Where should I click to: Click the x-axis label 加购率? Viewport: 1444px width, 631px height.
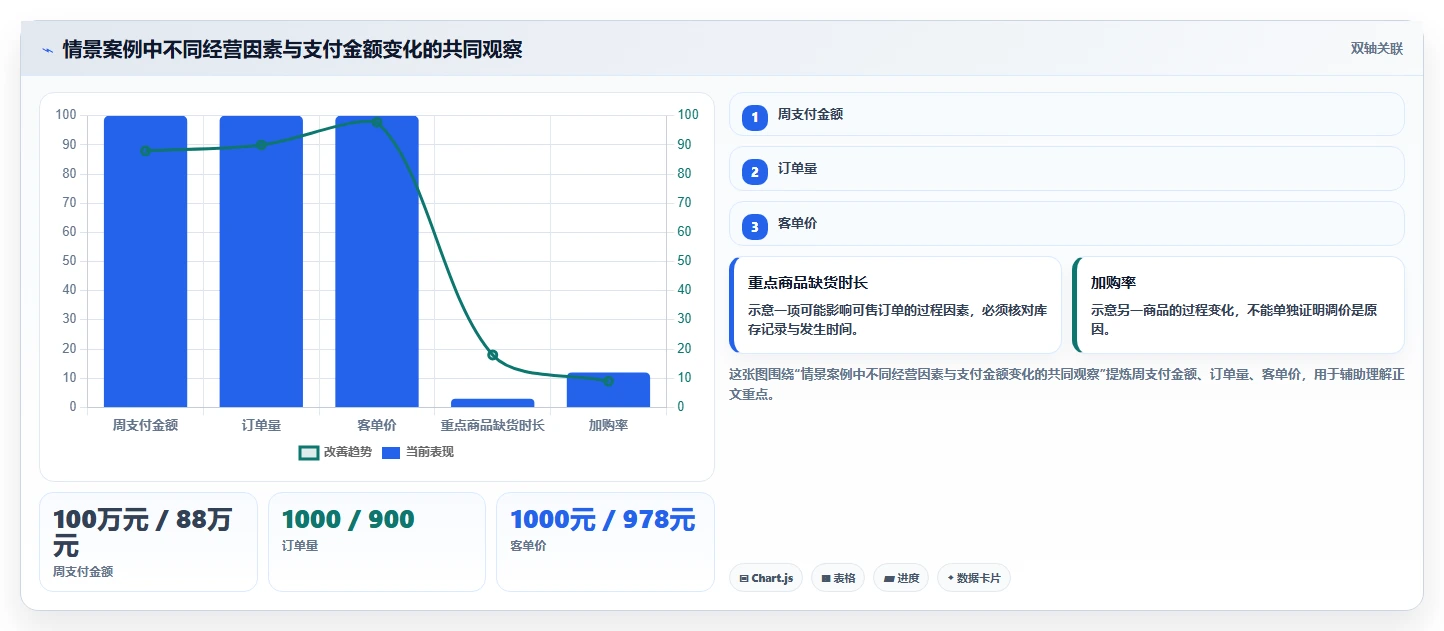click(x=608, y=425)
